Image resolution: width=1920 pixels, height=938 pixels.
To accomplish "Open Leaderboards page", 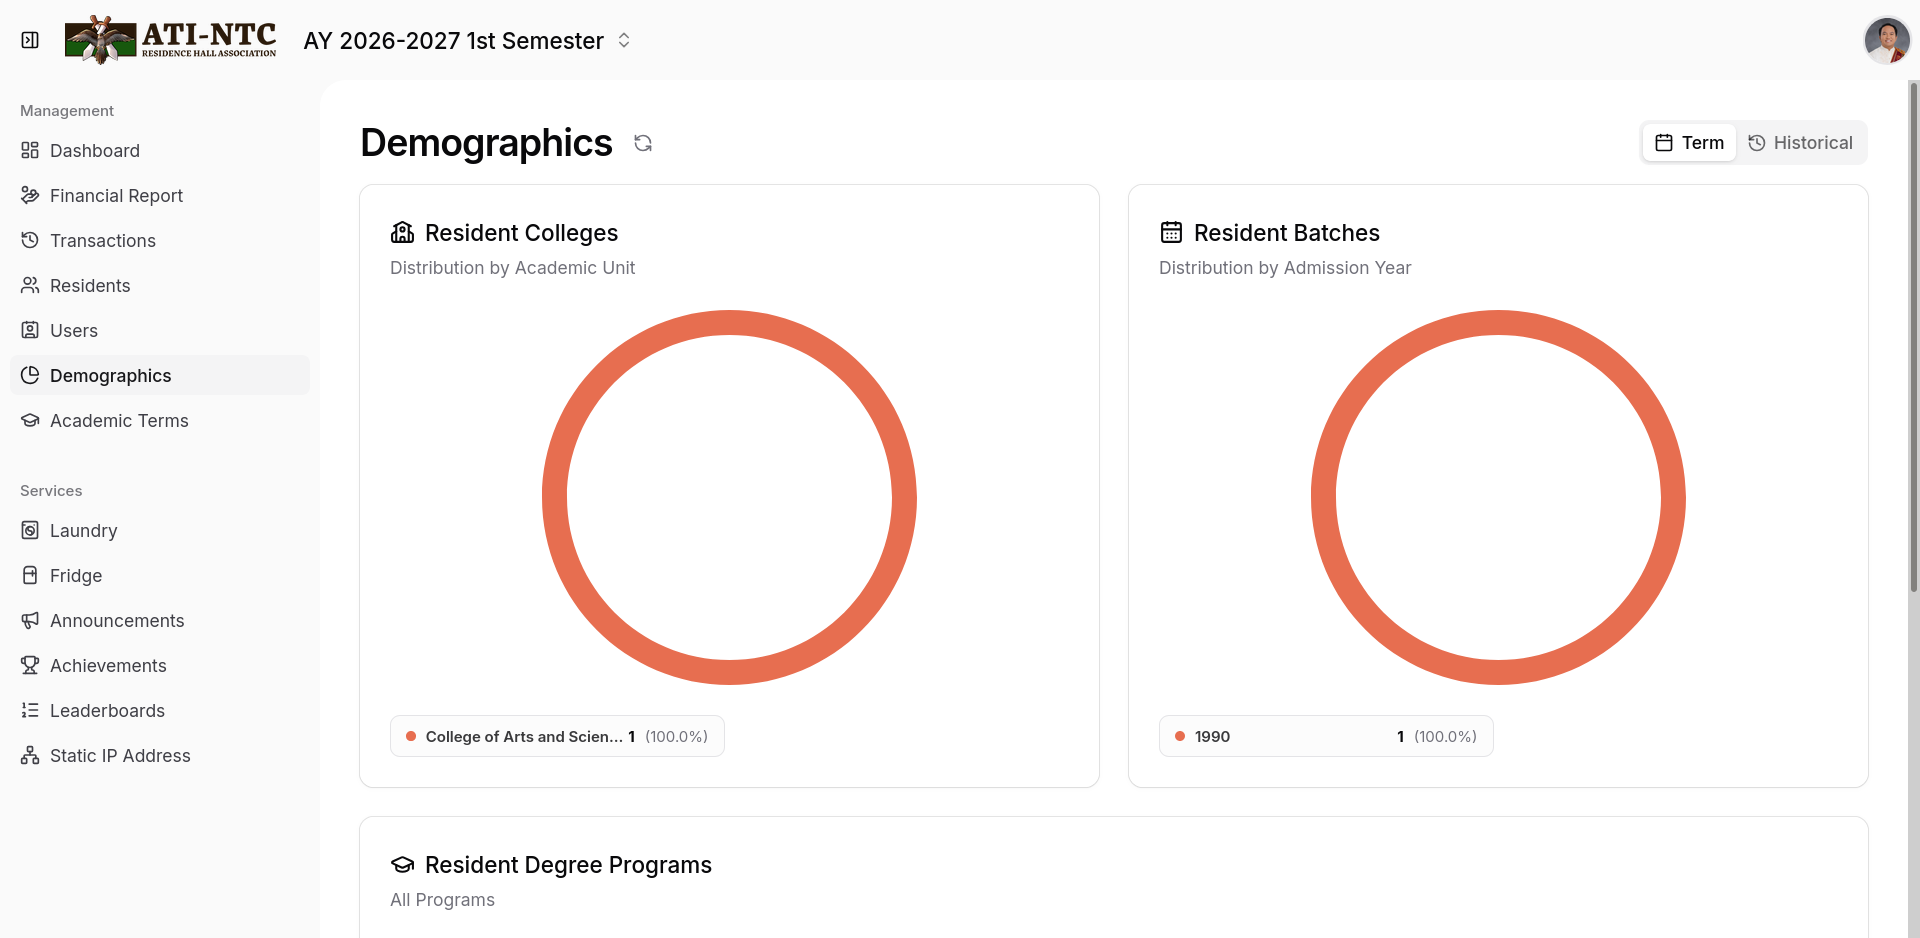I will click(160, 710).
